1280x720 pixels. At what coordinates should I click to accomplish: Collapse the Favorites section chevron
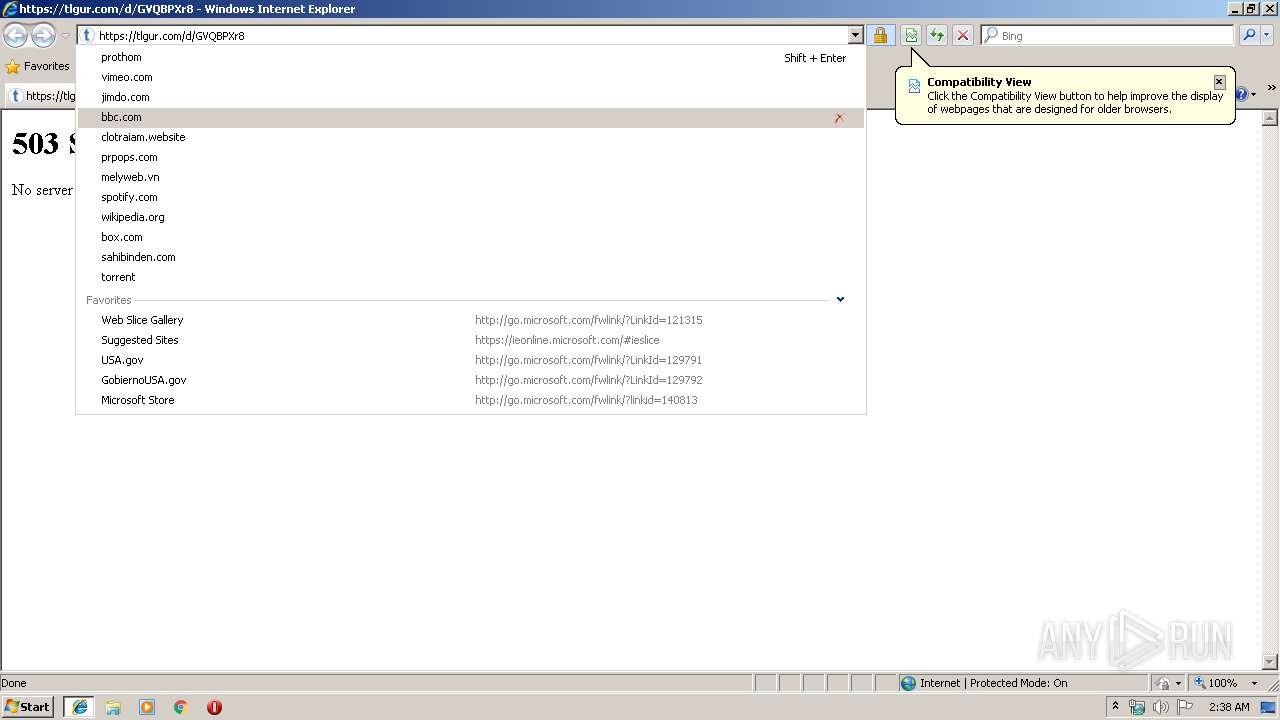840,299
